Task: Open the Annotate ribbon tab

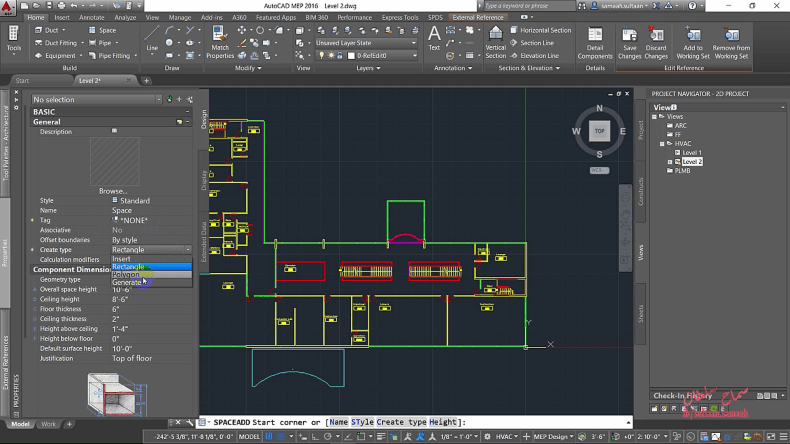Action: pyautogui.click(x=92, y=18)
